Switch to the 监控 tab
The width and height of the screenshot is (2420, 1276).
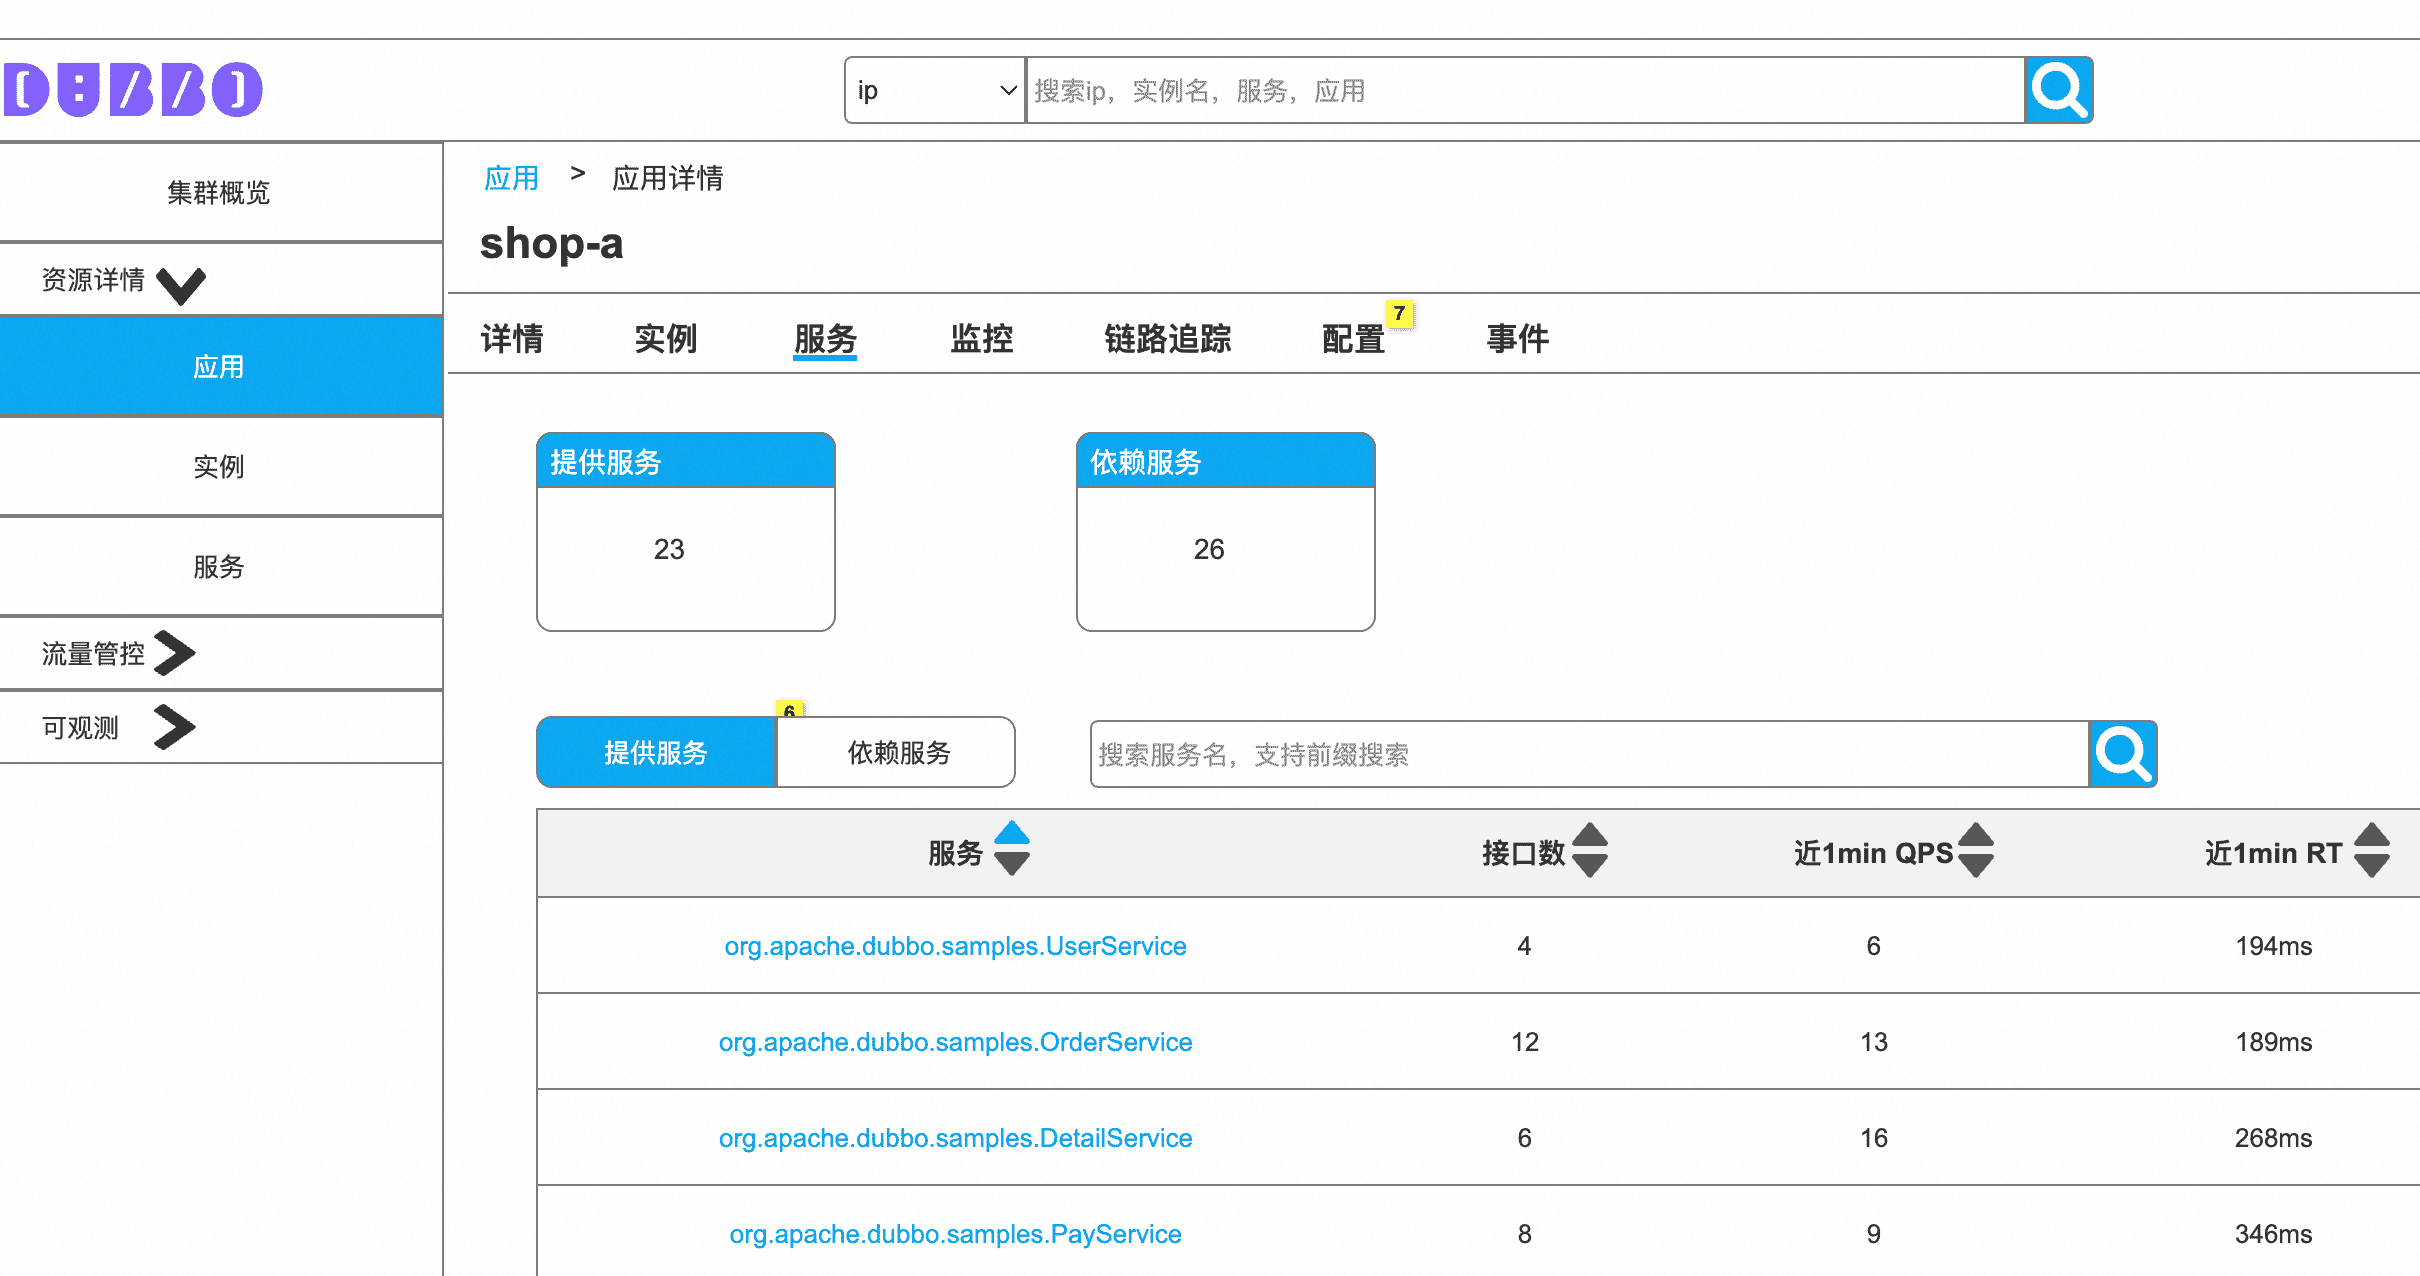pyautogui.click(x=981, y=339)
